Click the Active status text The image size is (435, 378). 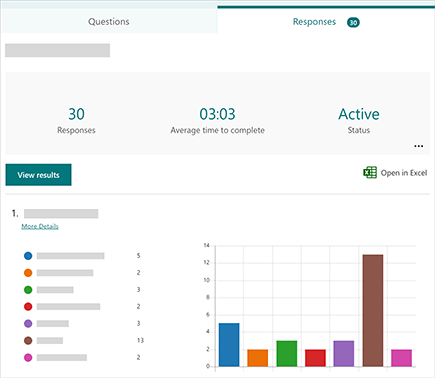point(359,114)
